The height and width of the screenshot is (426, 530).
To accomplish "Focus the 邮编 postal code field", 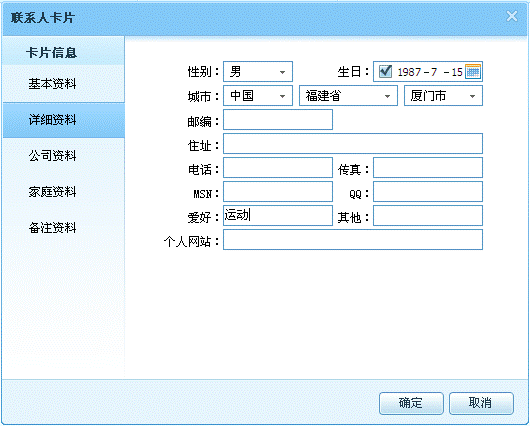I will (278, 119).
